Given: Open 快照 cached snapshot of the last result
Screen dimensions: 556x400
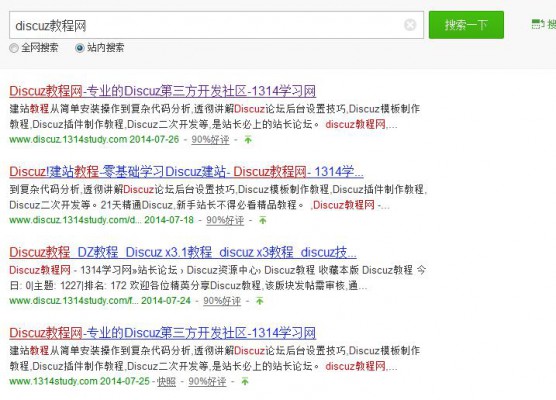Looking at the screenshot, I should pos(166,382).
